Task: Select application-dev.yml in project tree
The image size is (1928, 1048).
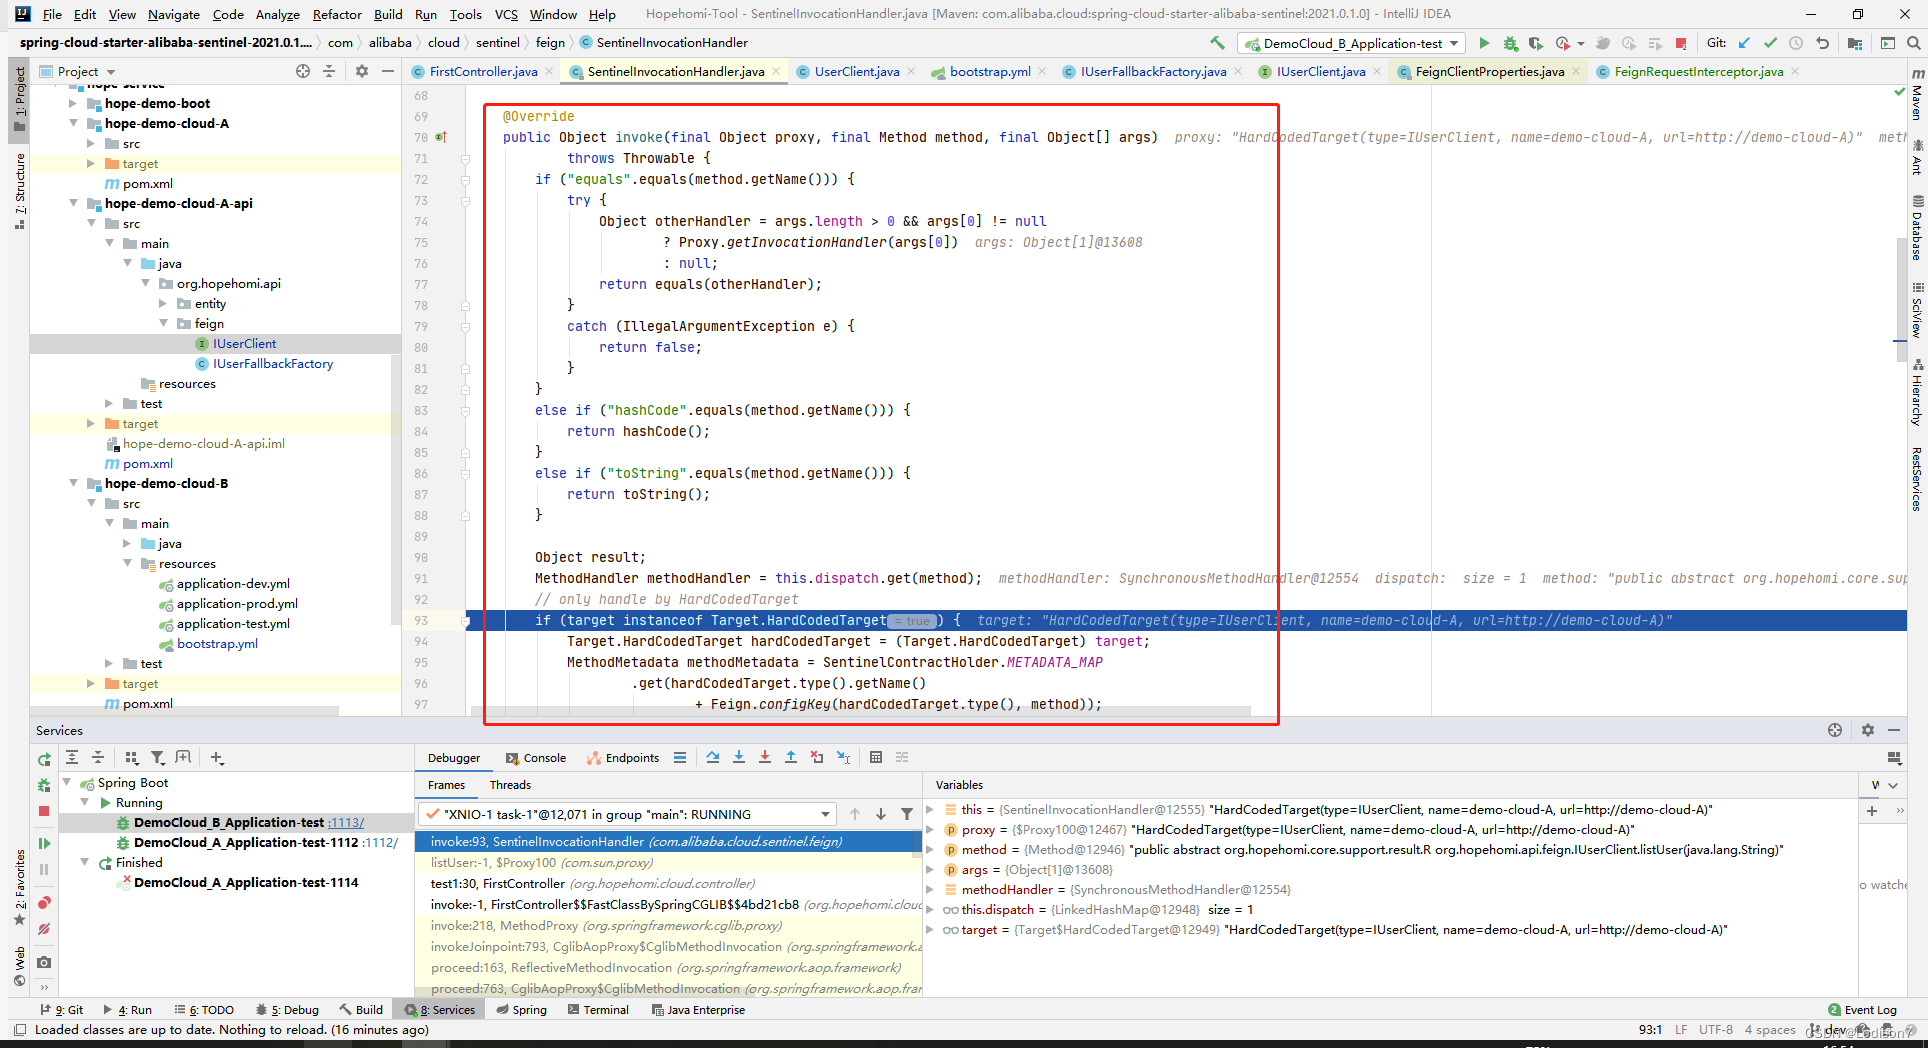Action: (233, 583)
